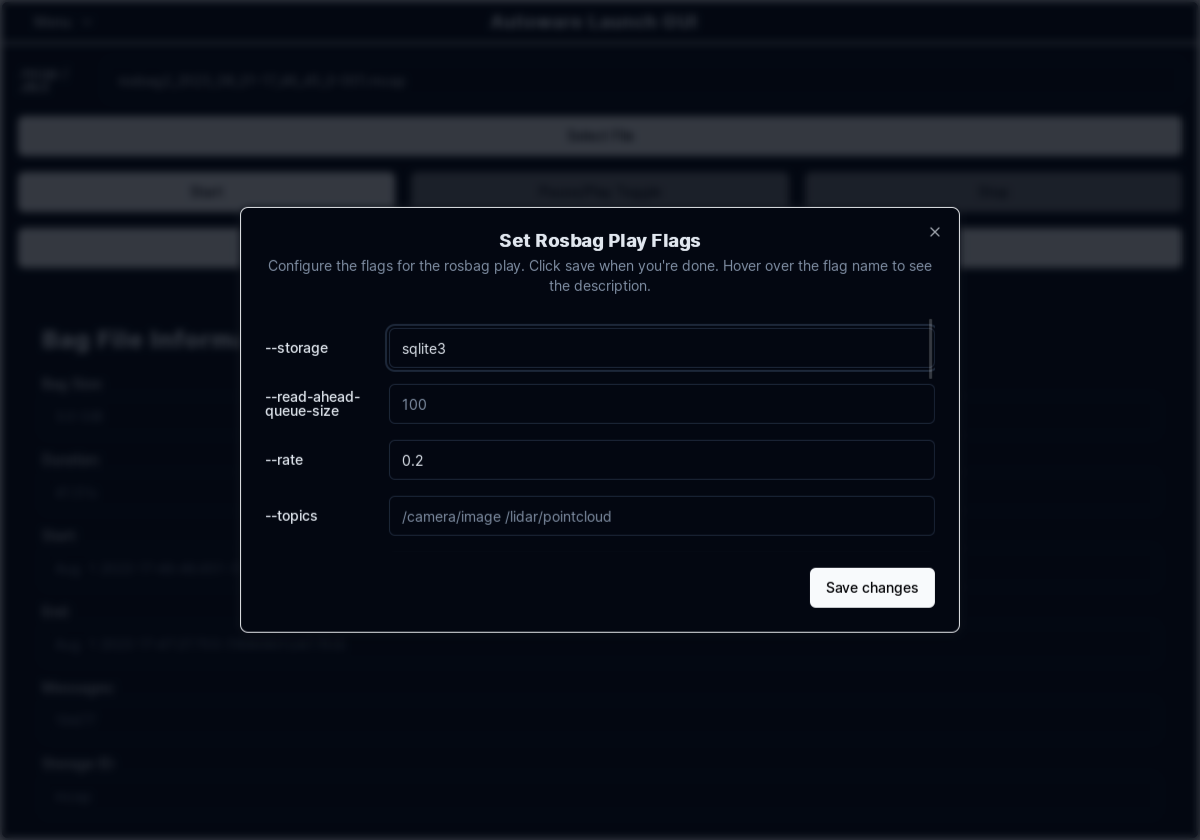Click the --read-ahead-queue-size input field
This screenshot has height=840, width=1200.
pos(662,404)
